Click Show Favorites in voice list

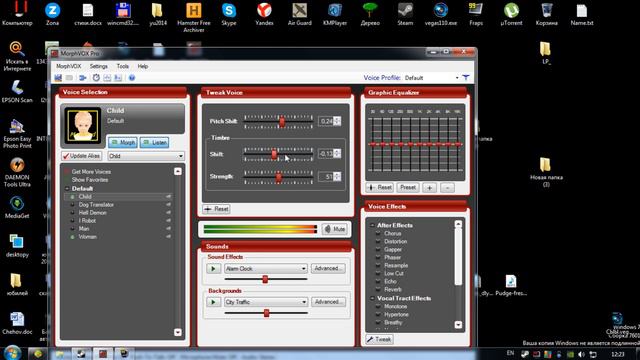click(90, 180)
